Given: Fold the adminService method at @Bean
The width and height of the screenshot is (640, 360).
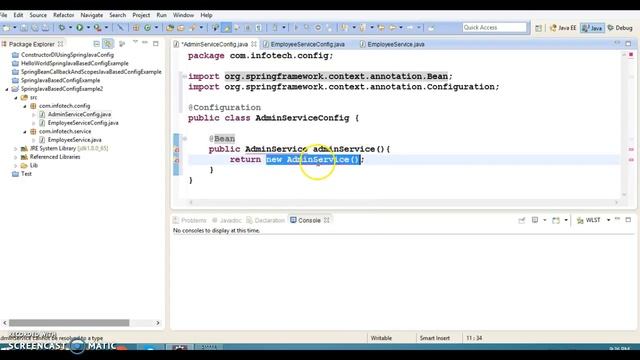Looking at the screenshot, I should point(184,139).
